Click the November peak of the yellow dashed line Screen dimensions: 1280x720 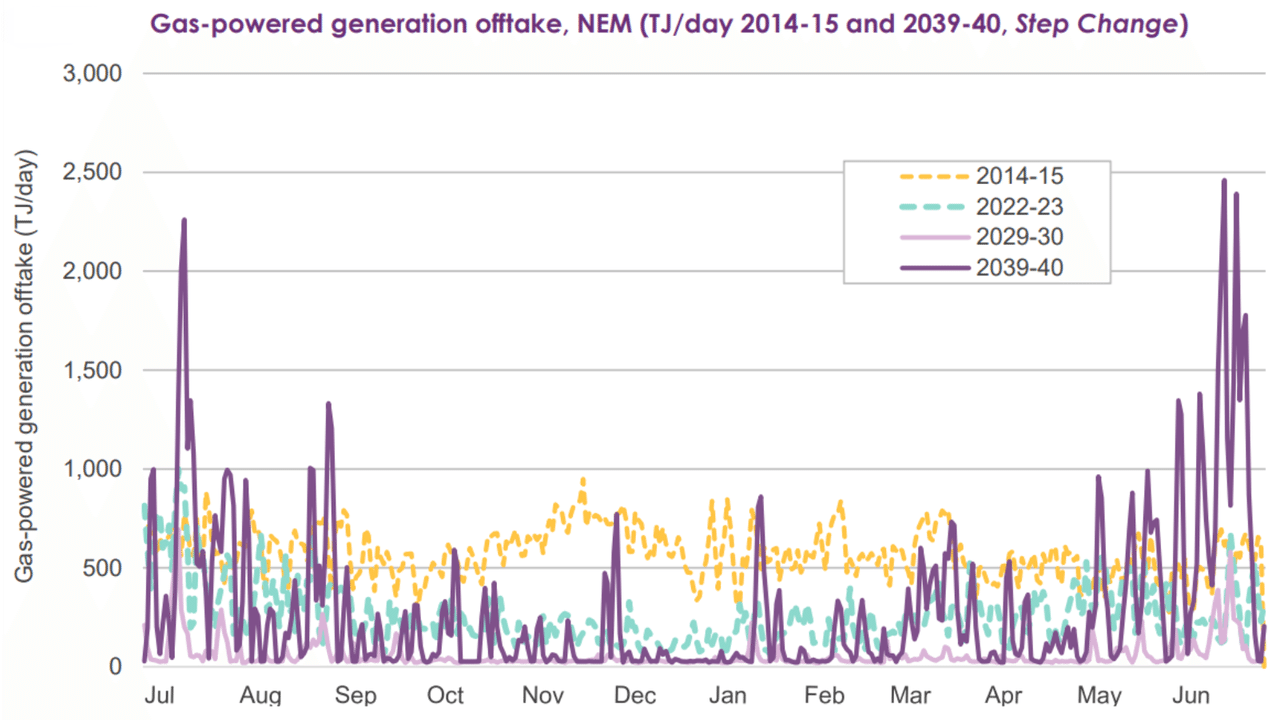[x=582, y=480]
